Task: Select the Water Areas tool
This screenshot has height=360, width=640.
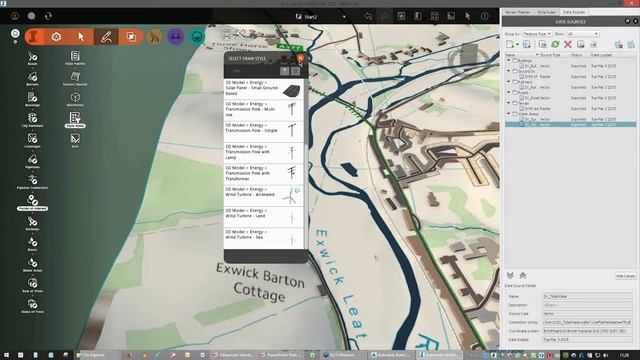Action: [x=32, y=264]
